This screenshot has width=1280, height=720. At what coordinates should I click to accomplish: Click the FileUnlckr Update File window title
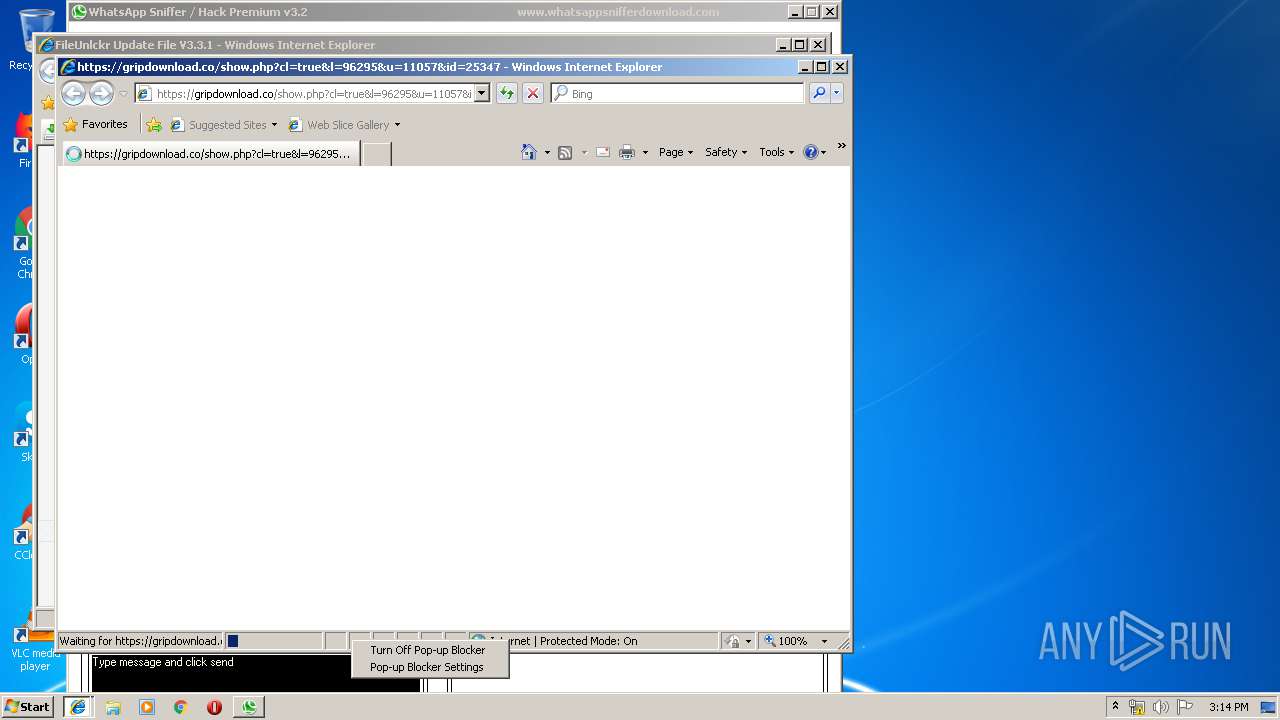pyautogui.click(x=215, y=45)
